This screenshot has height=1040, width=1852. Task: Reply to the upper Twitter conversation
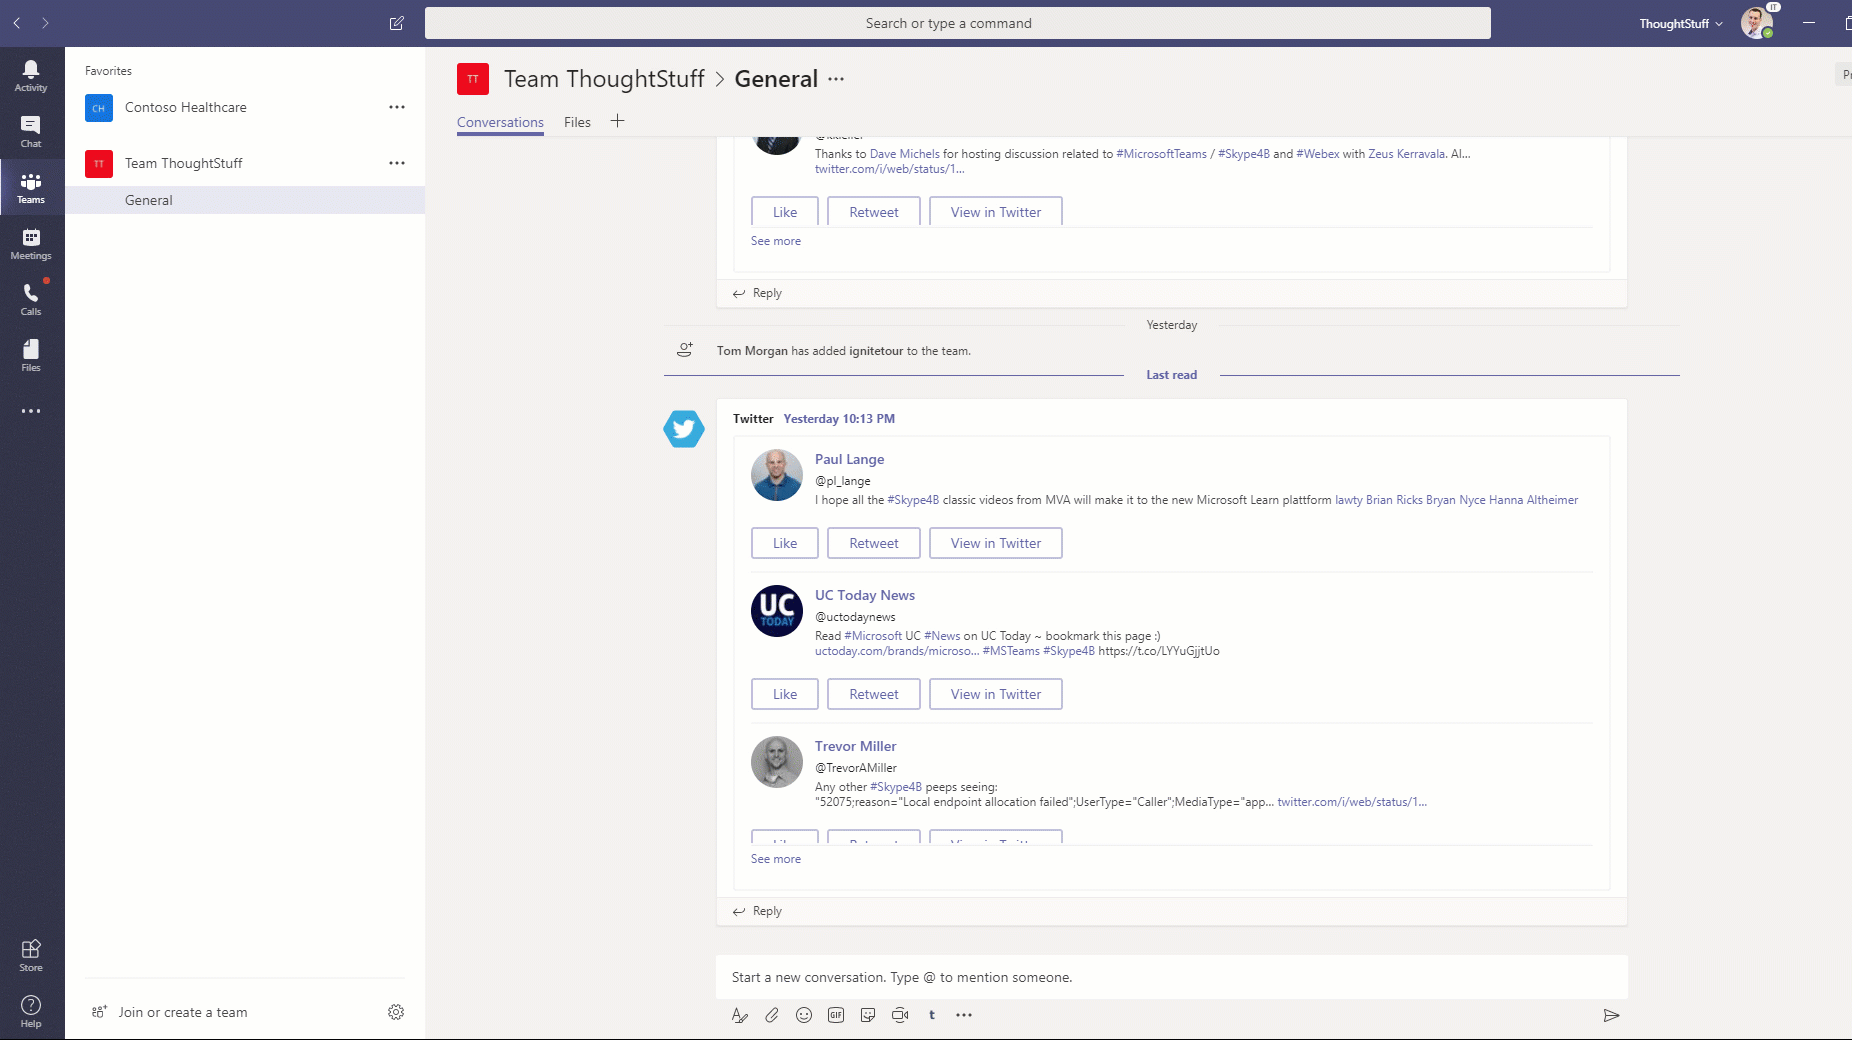point(757,293)
